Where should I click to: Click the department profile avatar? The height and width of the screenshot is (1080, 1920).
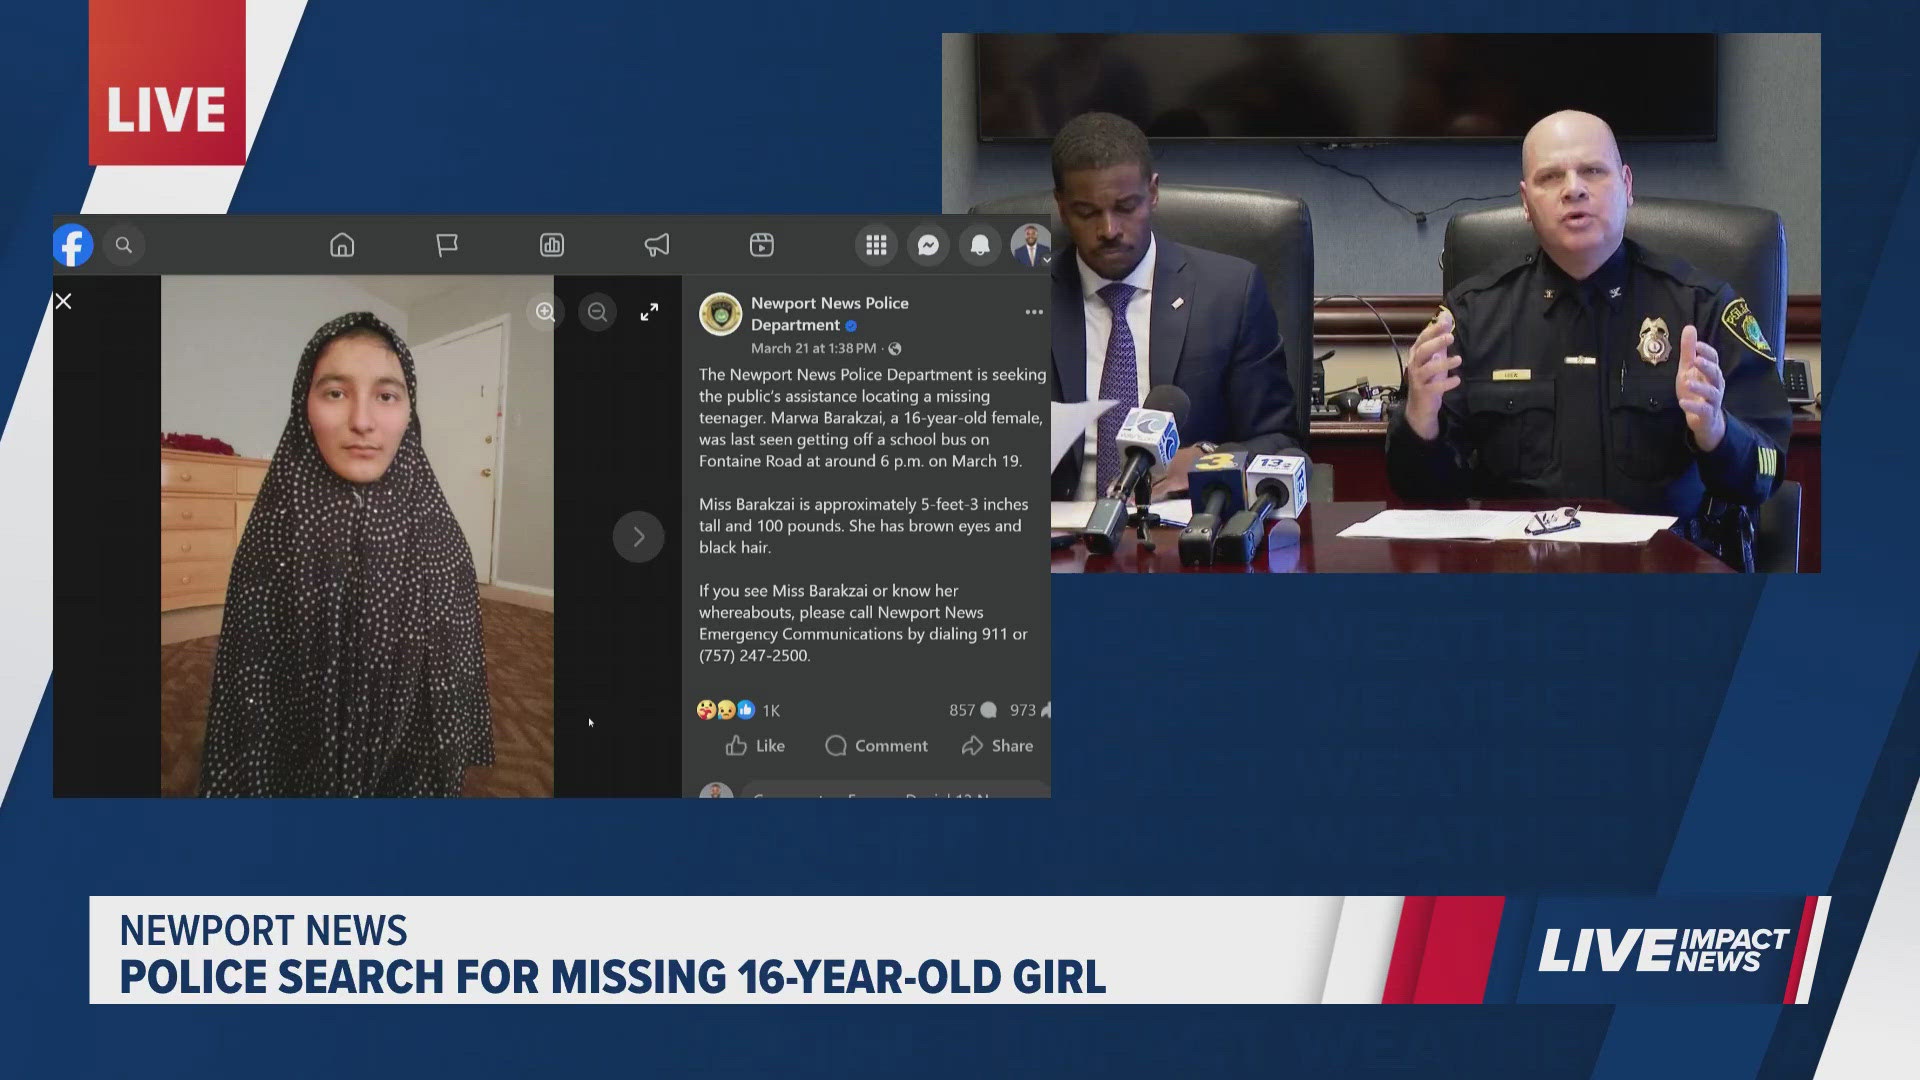point(720,314)
